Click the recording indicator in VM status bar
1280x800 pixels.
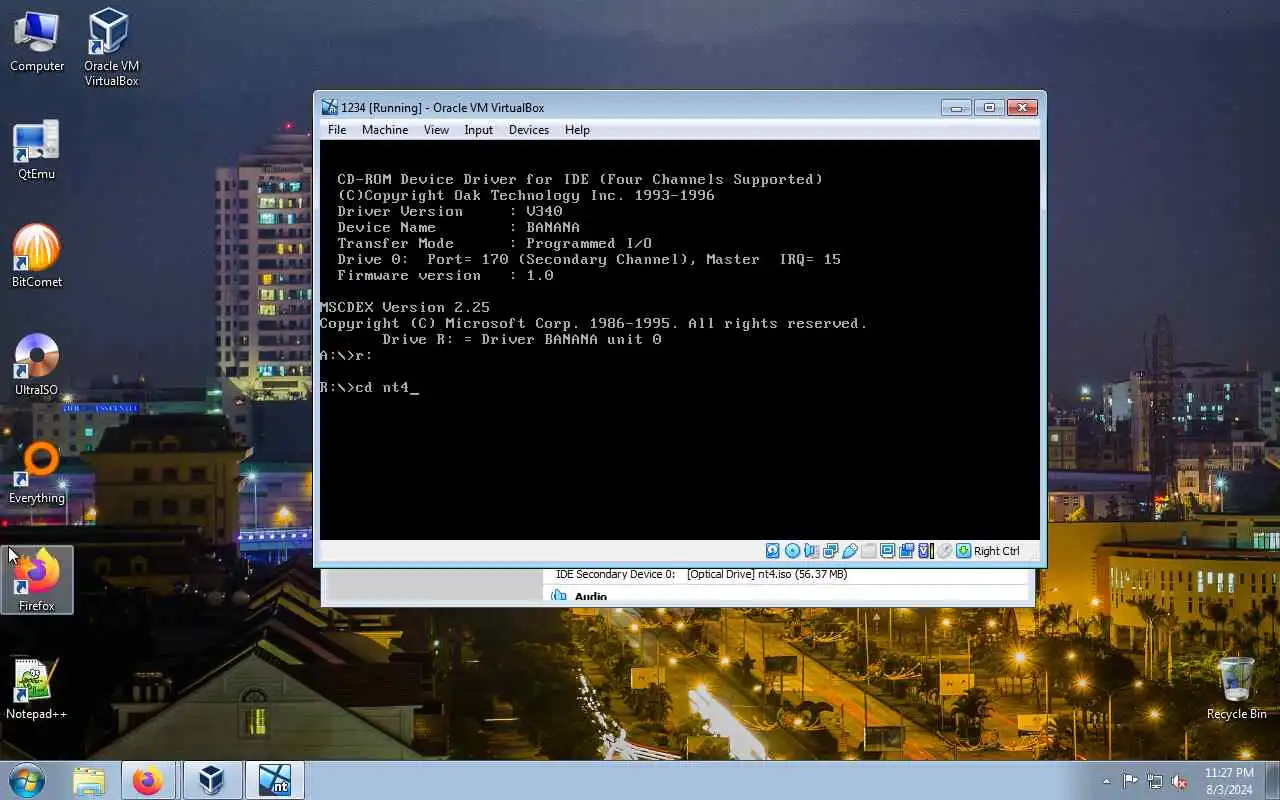[907, 551]
